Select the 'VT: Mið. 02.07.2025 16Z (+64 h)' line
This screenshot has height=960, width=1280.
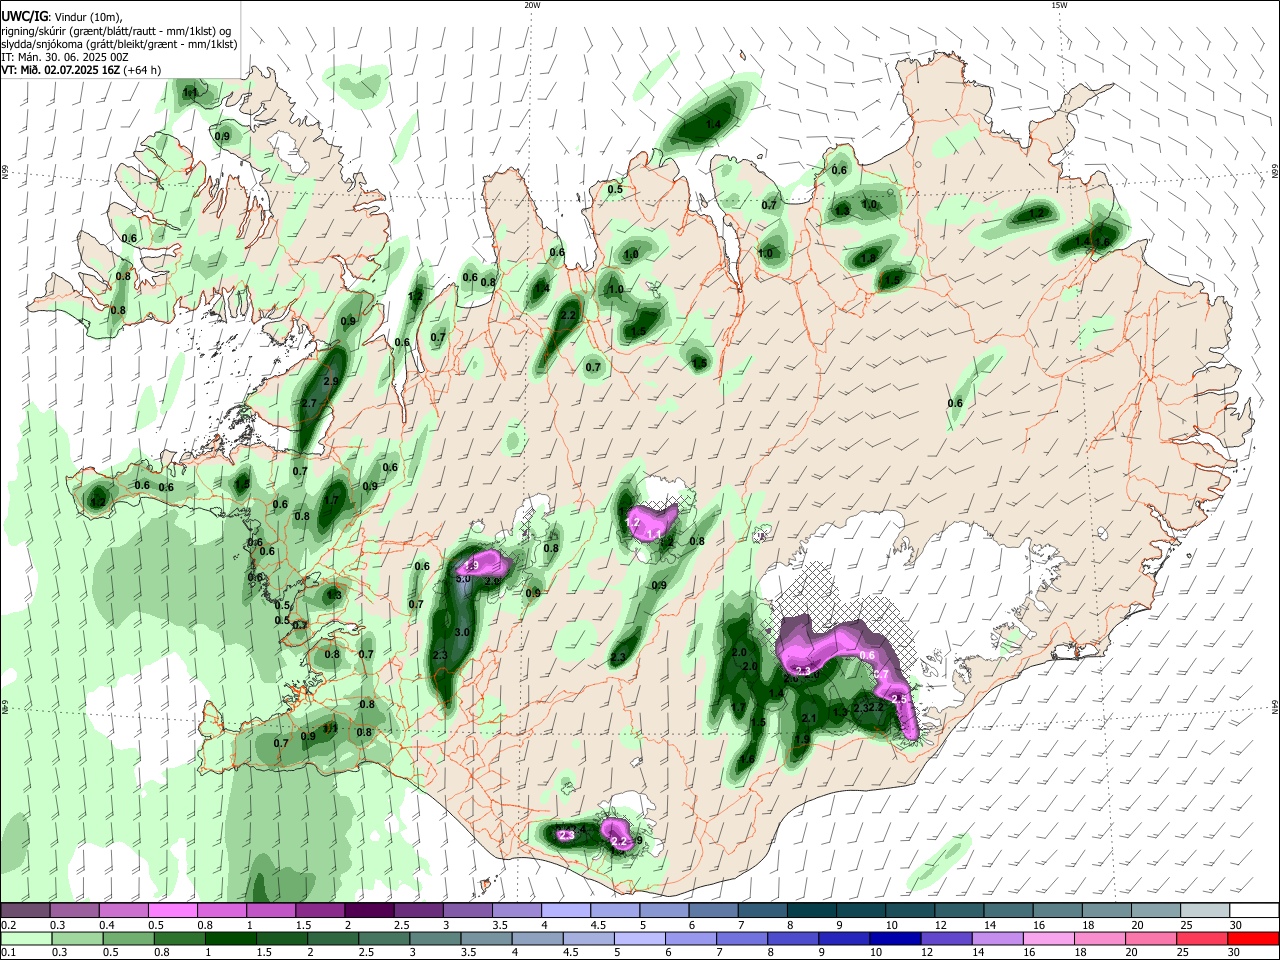point(81,70)
